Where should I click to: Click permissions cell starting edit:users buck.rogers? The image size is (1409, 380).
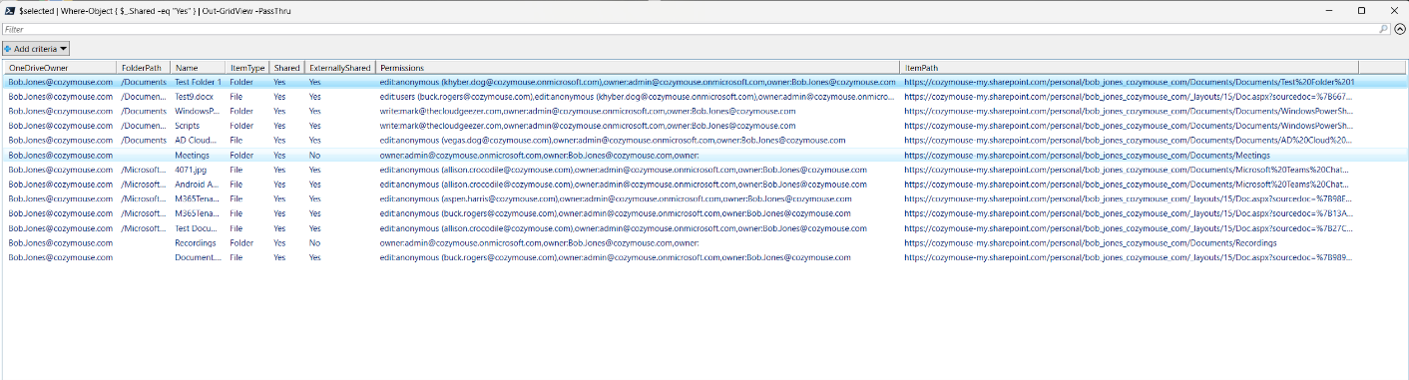pos(638,97)
